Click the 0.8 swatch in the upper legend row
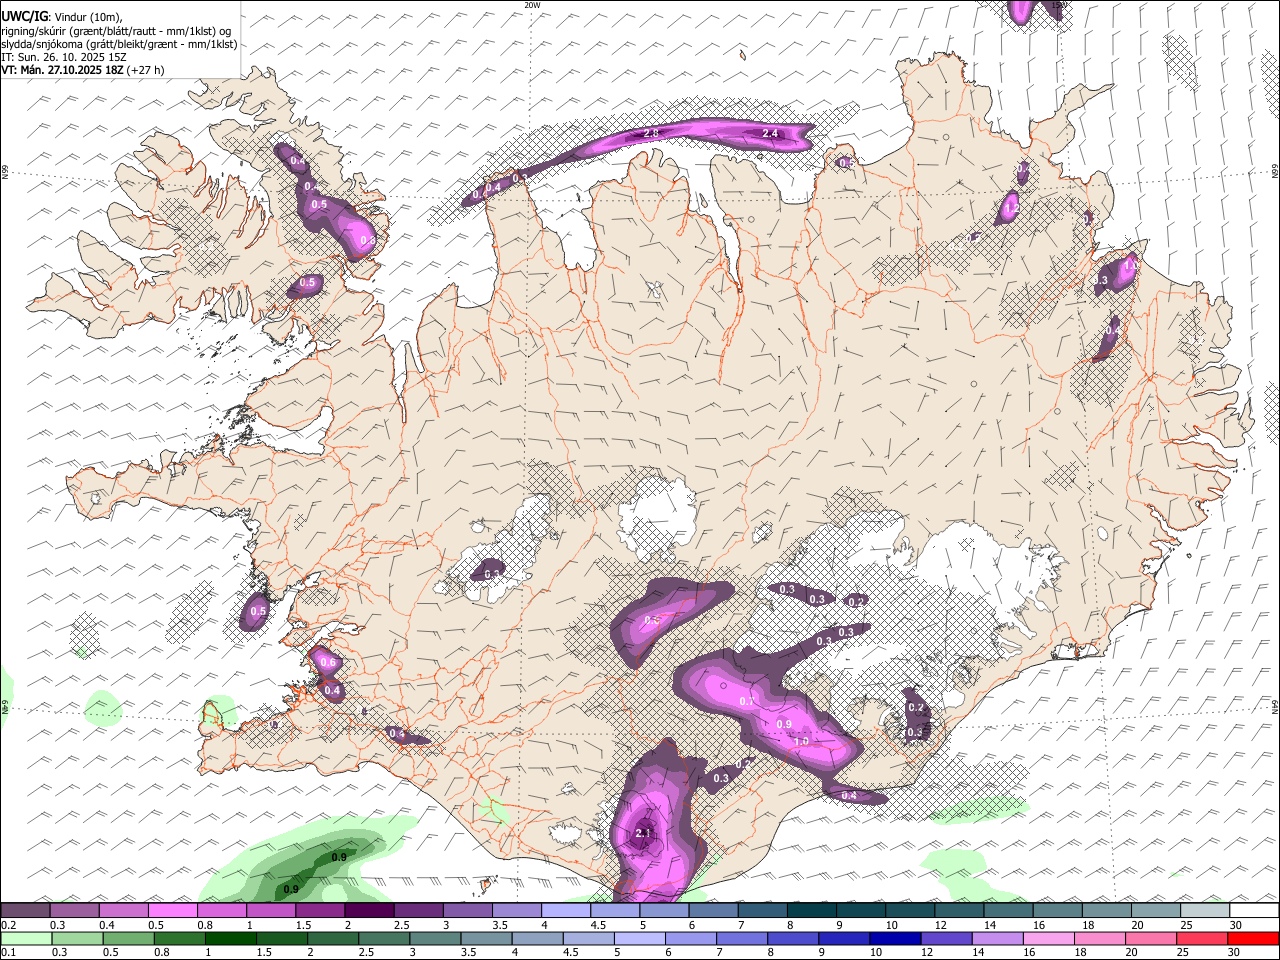Viewport: 1280px width, 960px height. point(221,911)
